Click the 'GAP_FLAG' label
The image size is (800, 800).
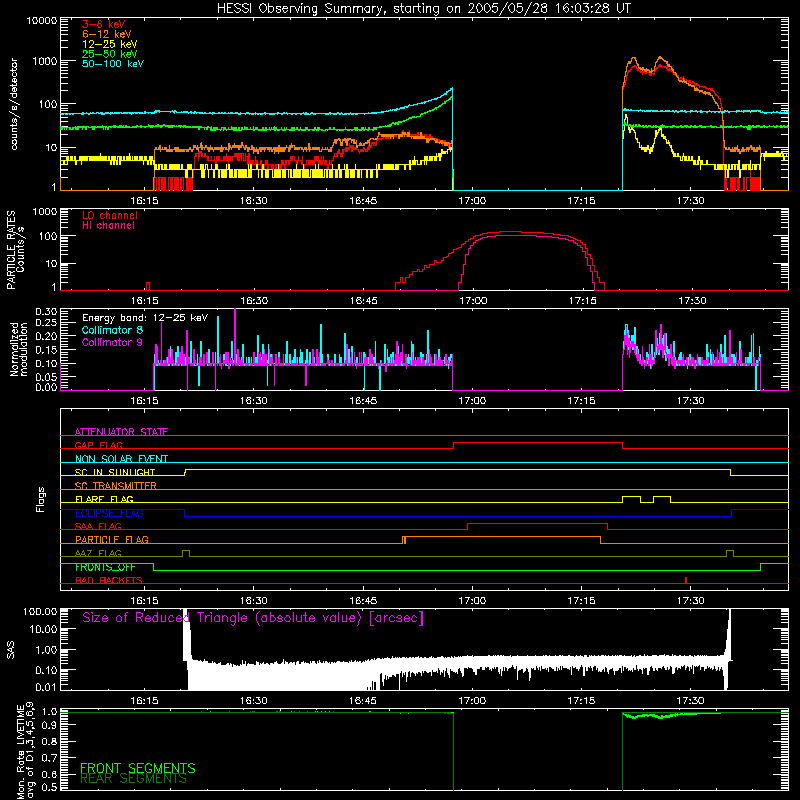coord(98,445)
